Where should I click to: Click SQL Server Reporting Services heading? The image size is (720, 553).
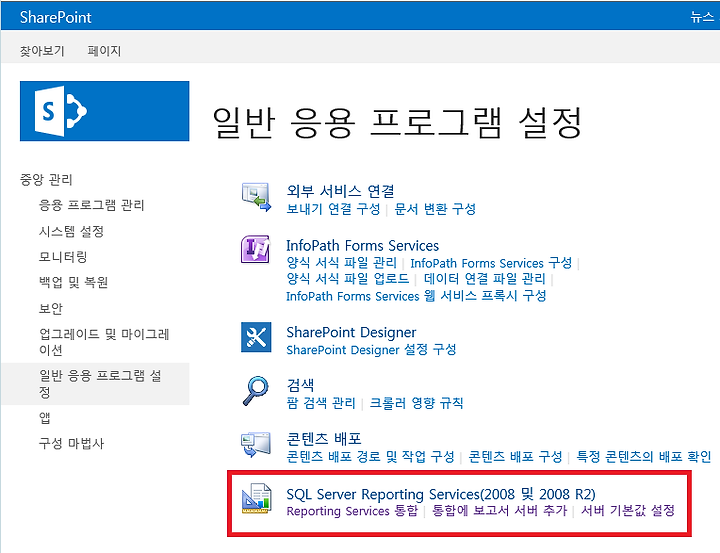click(441, 494)
